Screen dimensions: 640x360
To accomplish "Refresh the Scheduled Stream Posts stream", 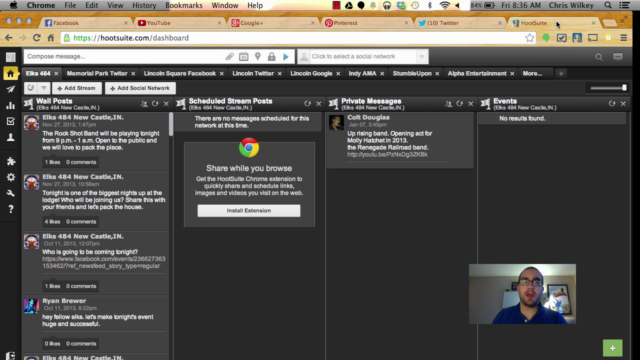I will click(x=307, y=104).
